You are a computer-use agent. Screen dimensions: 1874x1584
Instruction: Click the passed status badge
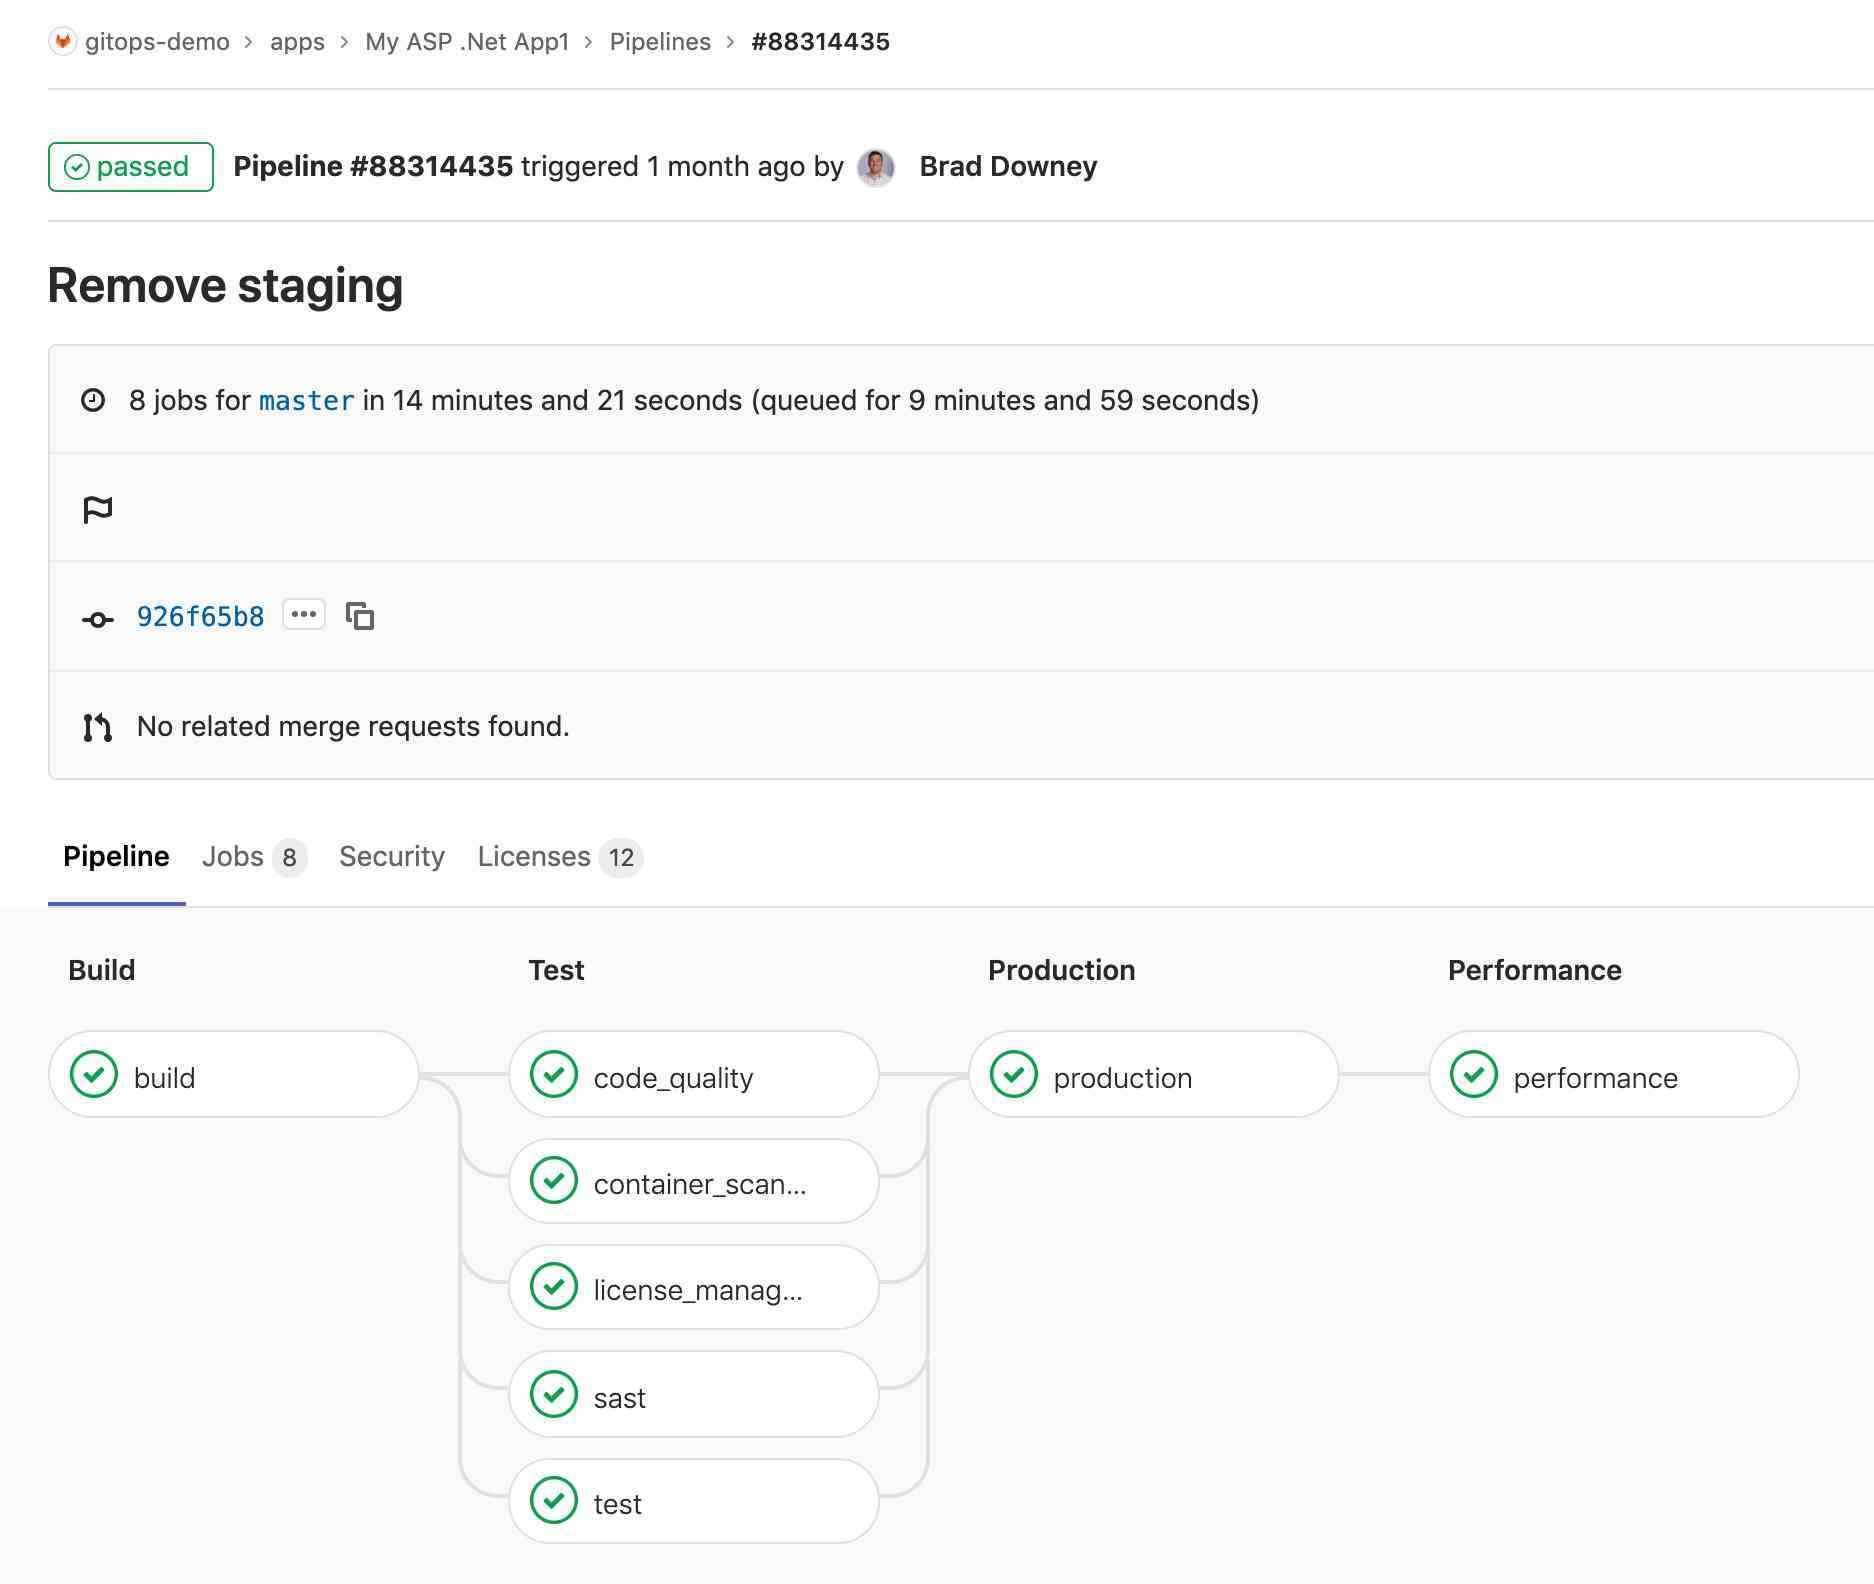pos(131,167)
